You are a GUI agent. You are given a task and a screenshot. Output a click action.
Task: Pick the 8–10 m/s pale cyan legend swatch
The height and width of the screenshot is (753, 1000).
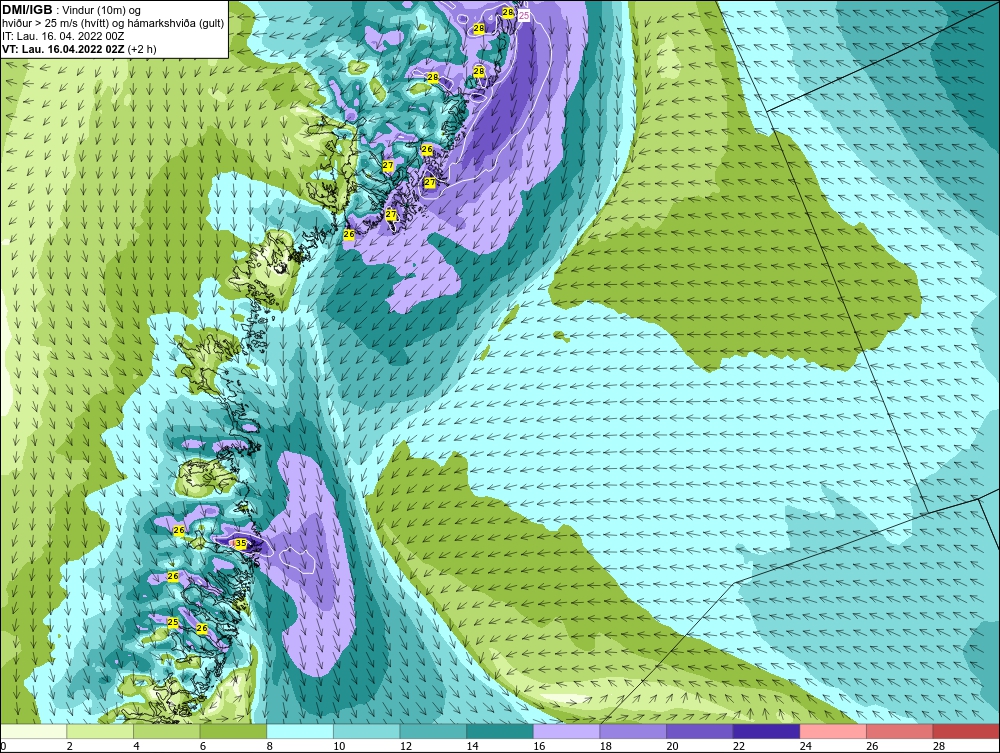point(300,731)
